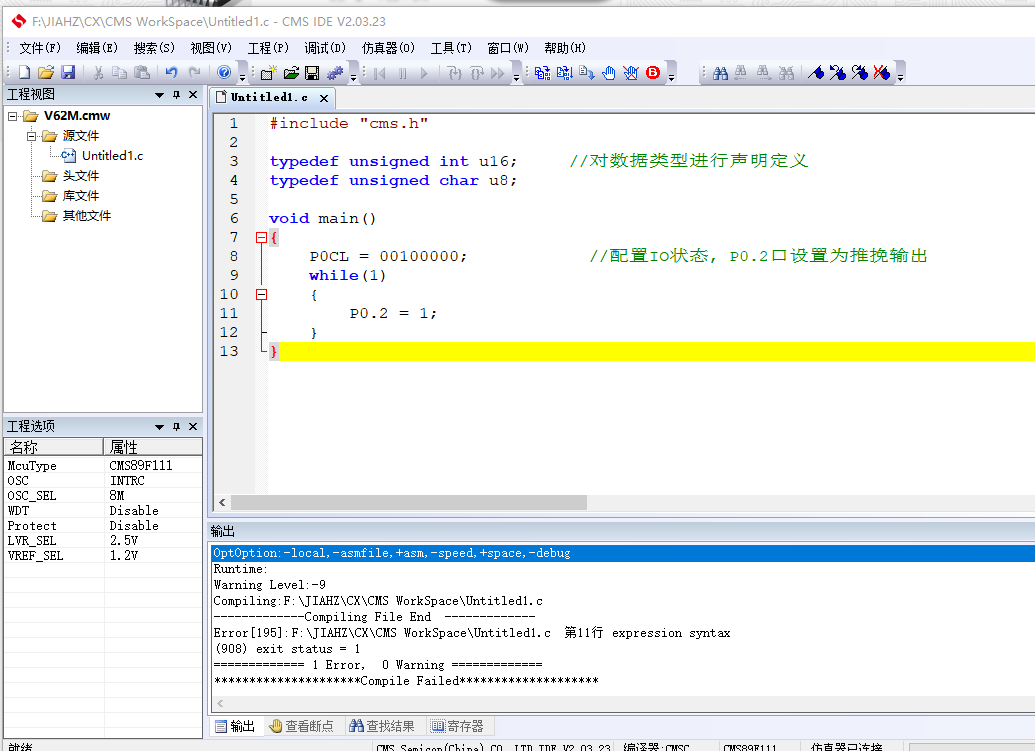Click the open file folder icon
1035x751 pixels.
pos(46,73)
